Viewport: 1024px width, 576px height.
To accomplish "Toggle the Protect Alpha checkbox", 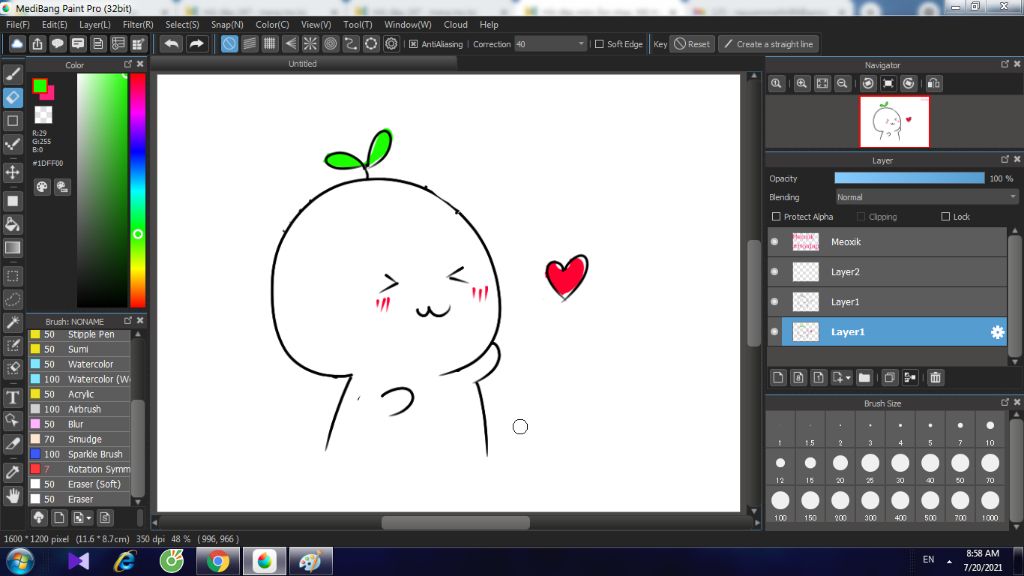I will pos(776,217).
